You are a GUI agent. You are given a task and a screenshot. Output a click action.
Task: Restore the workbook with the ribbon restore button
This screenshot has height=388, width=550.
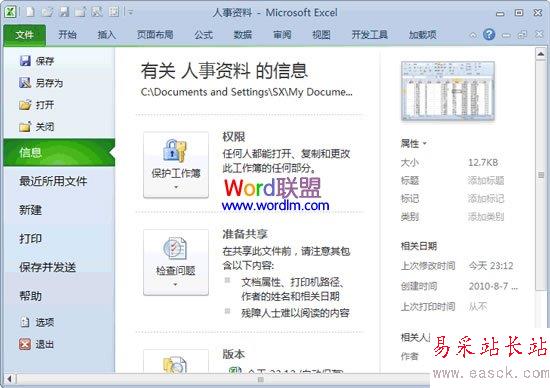522,35
